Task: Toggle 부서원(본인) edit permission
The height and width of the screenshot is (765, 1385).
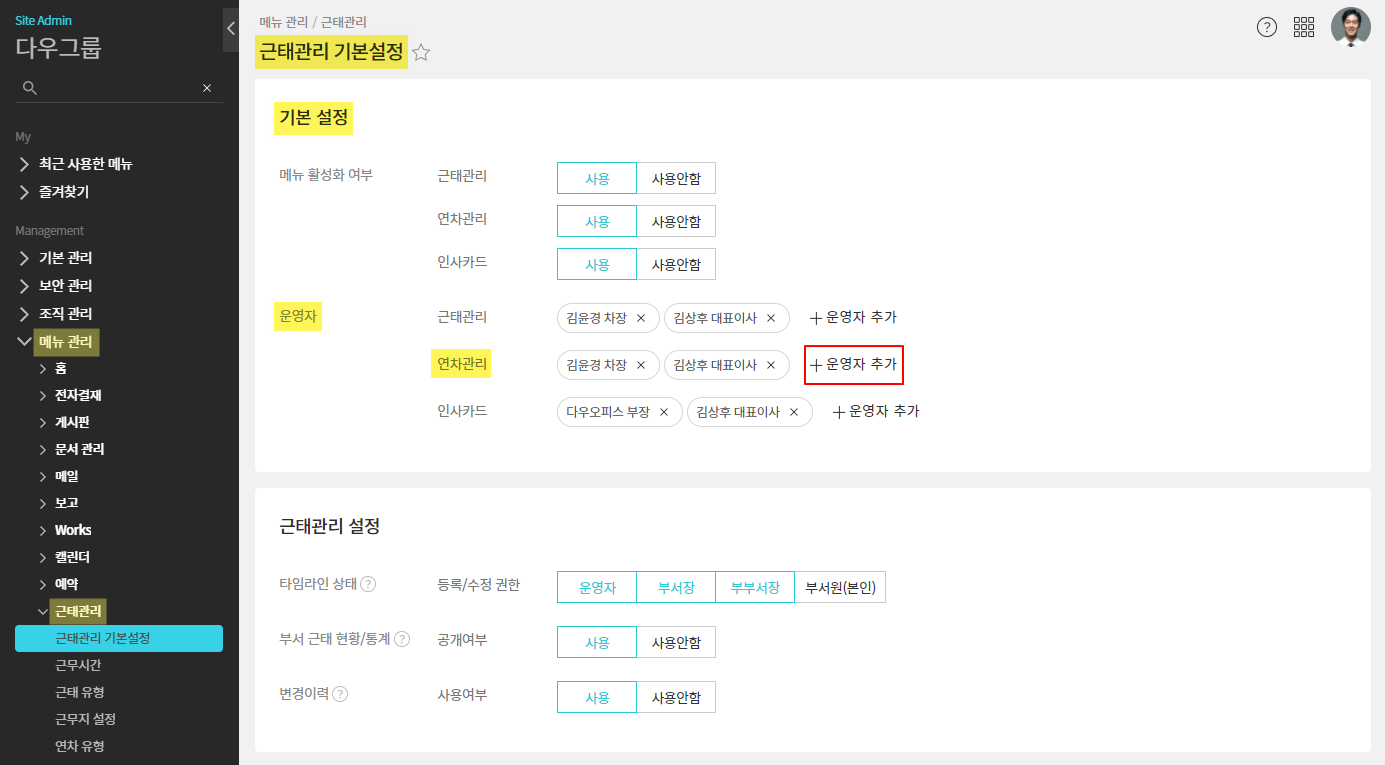Action: click(840, 588)
